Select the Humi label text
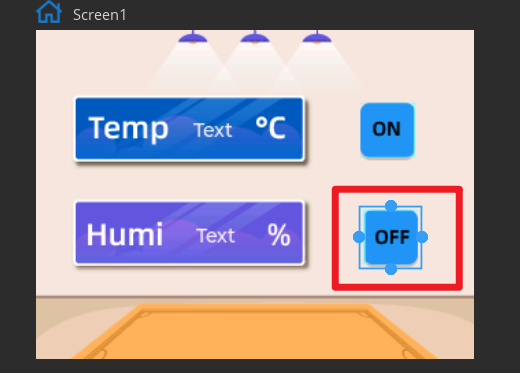This screenshot has width=520, height=373. (125, 235)
